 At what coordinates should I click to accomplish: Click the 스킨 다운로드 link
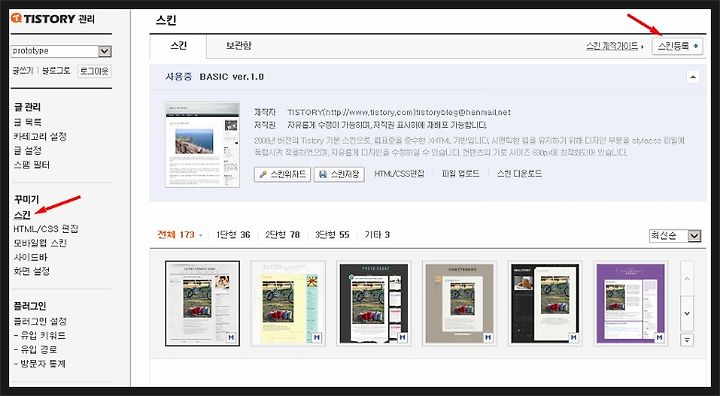click(x=519, y=174)
